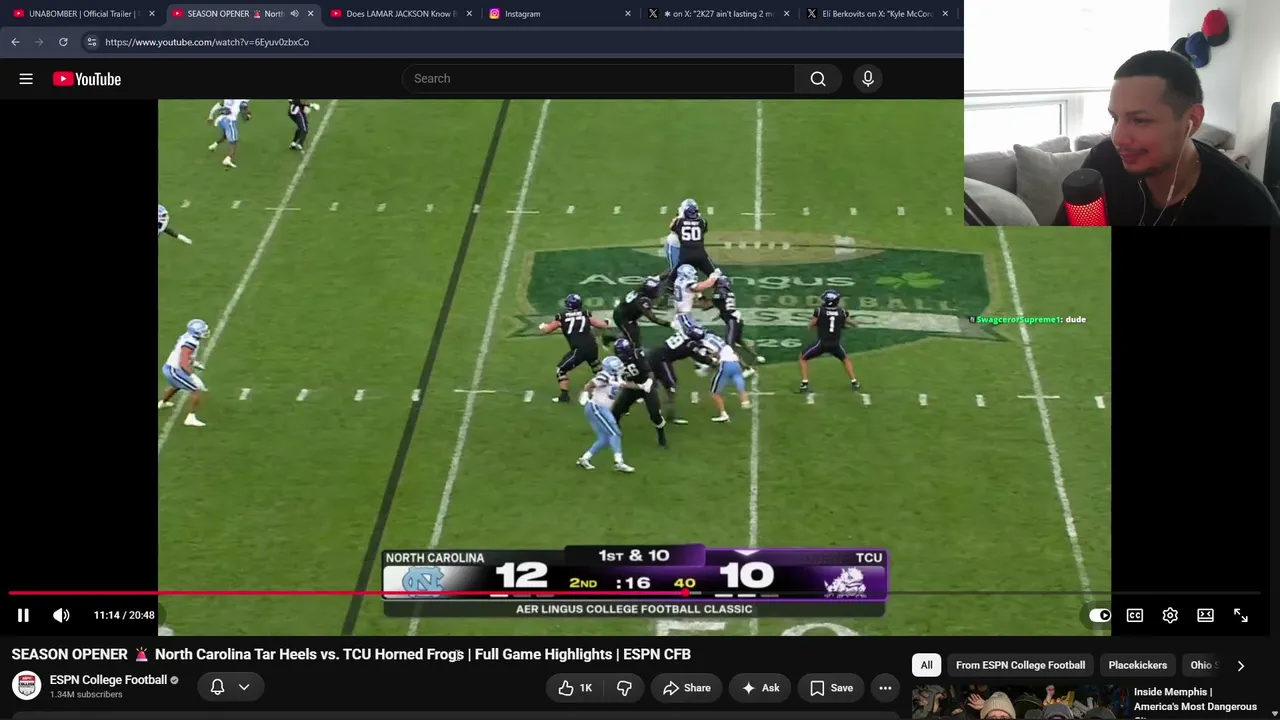Go back in browser history
Image resolution: width=1280 pixels, height=720 pixels.
[15, 42]
